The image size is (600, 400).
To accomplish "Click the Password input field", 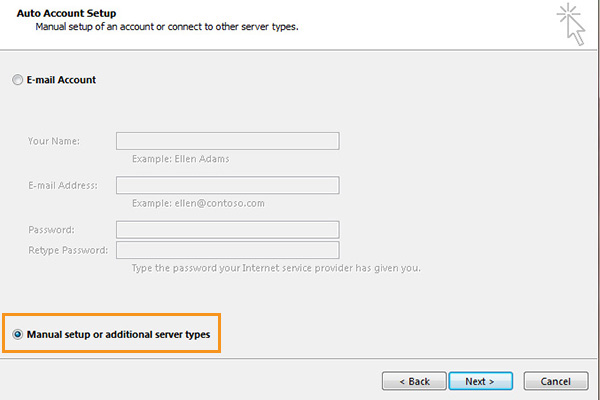I will (x=228, y=230).
